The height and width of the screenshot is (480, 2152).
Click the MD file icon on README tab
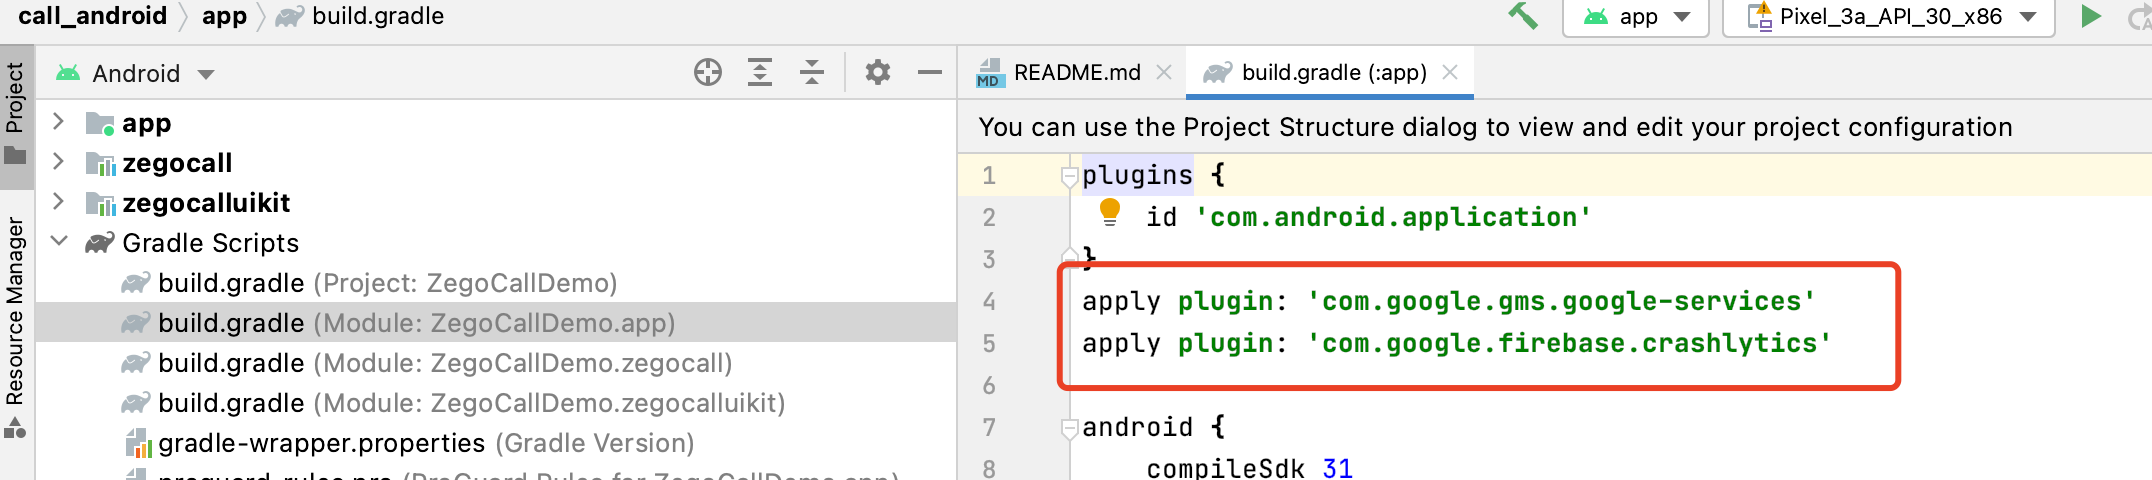[x=990, y=73]
